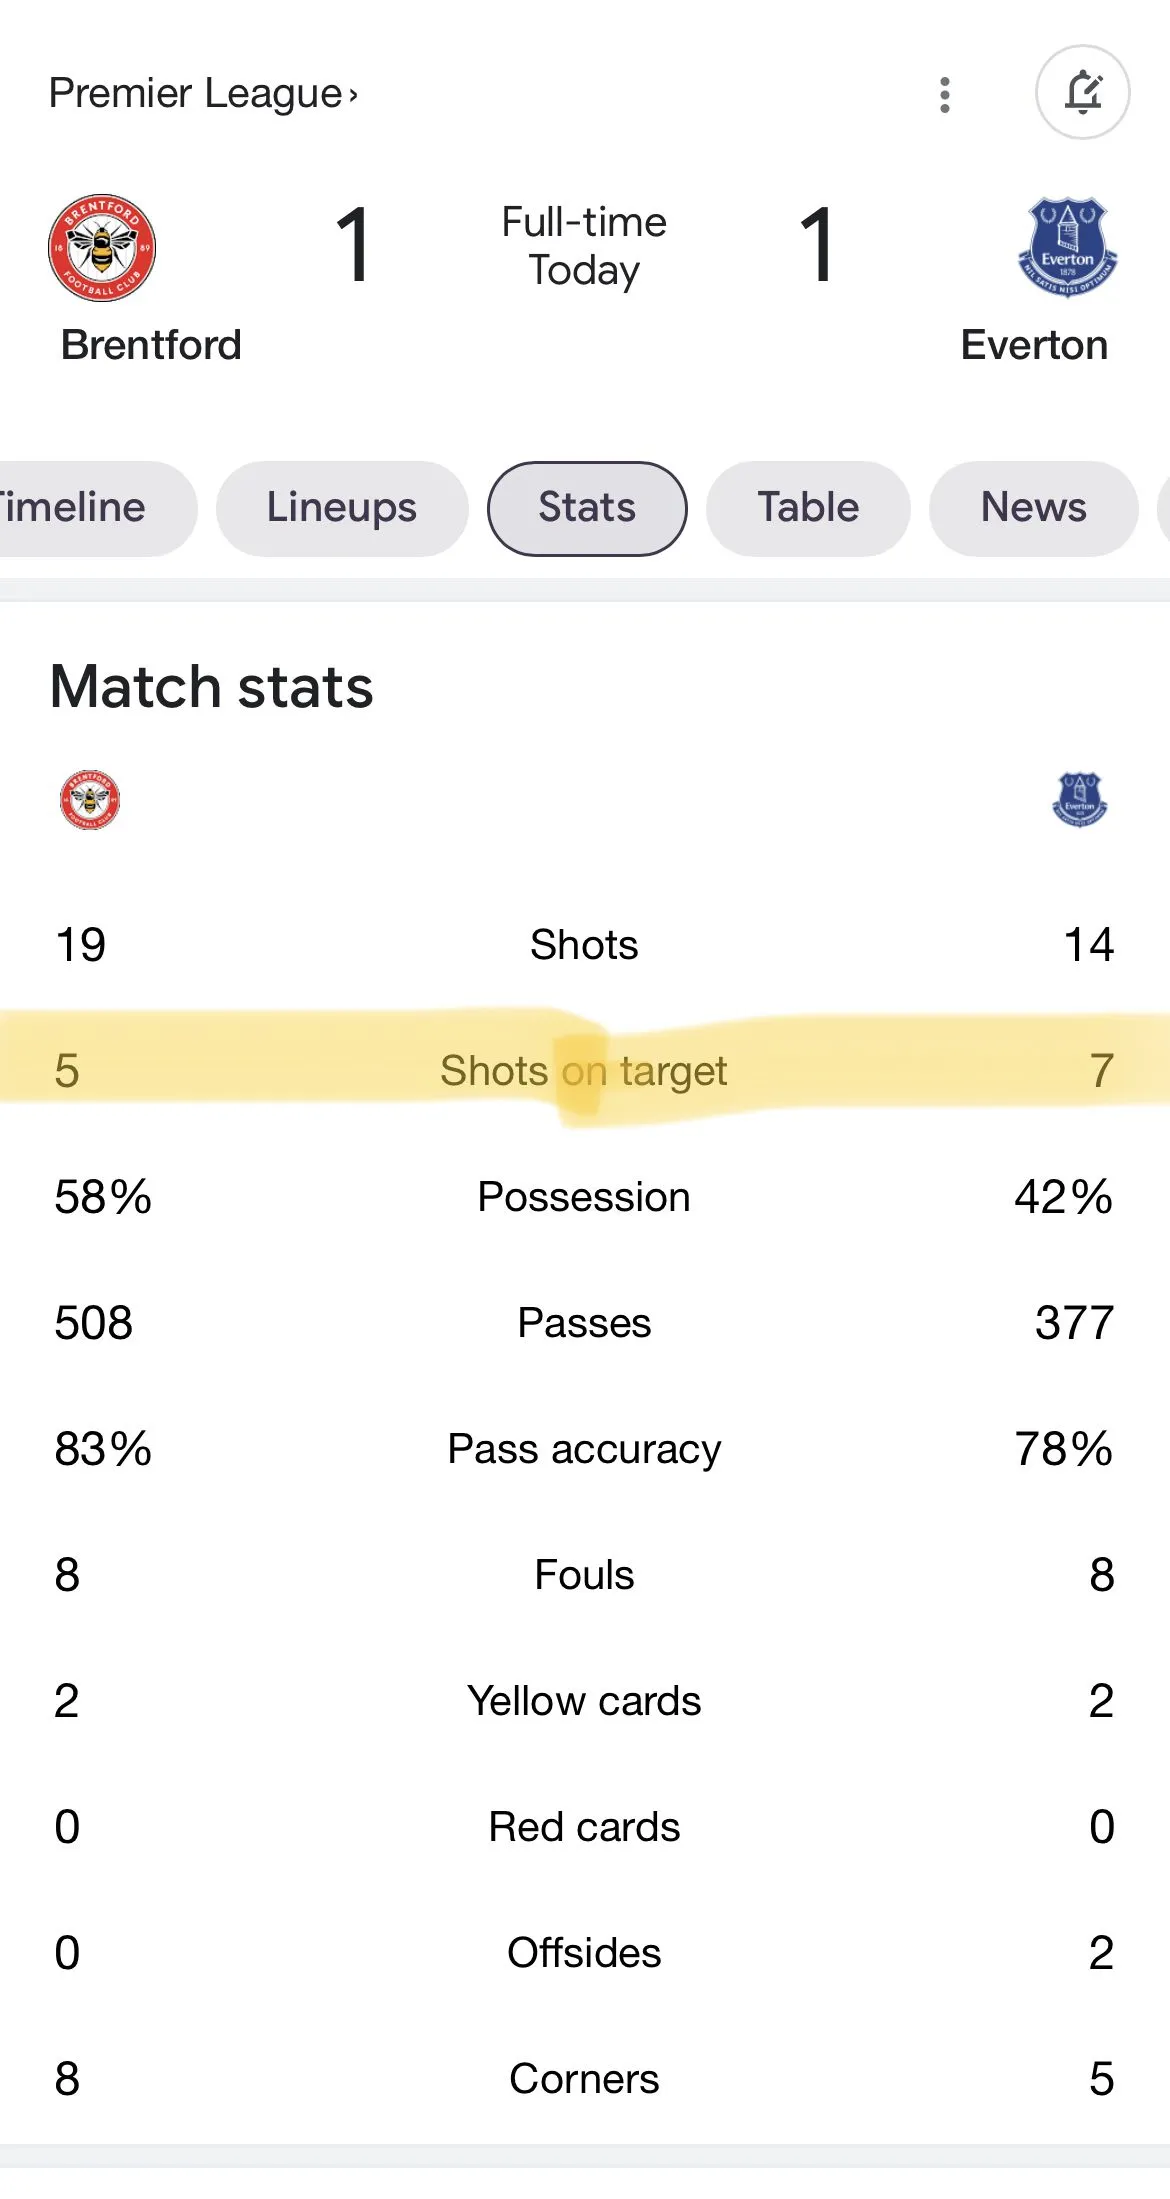Screen dimensions: 1170x2199
Task: Tap small Everton crest in Match stats
Action: coord(1080,800)
